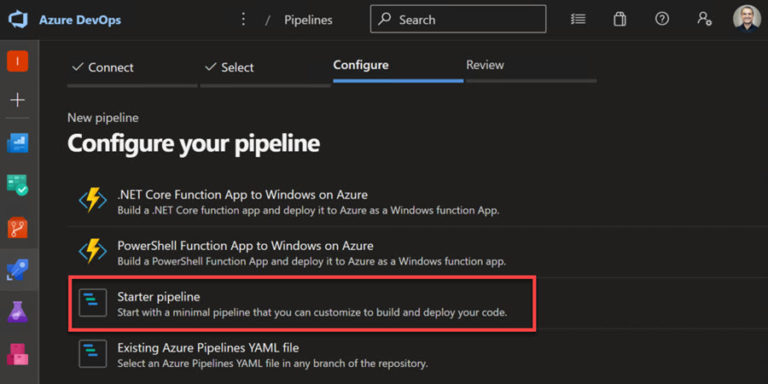Click the Starter pipeline YAML icon
This screenshot has height=384, width=768.
pos(93,303)
